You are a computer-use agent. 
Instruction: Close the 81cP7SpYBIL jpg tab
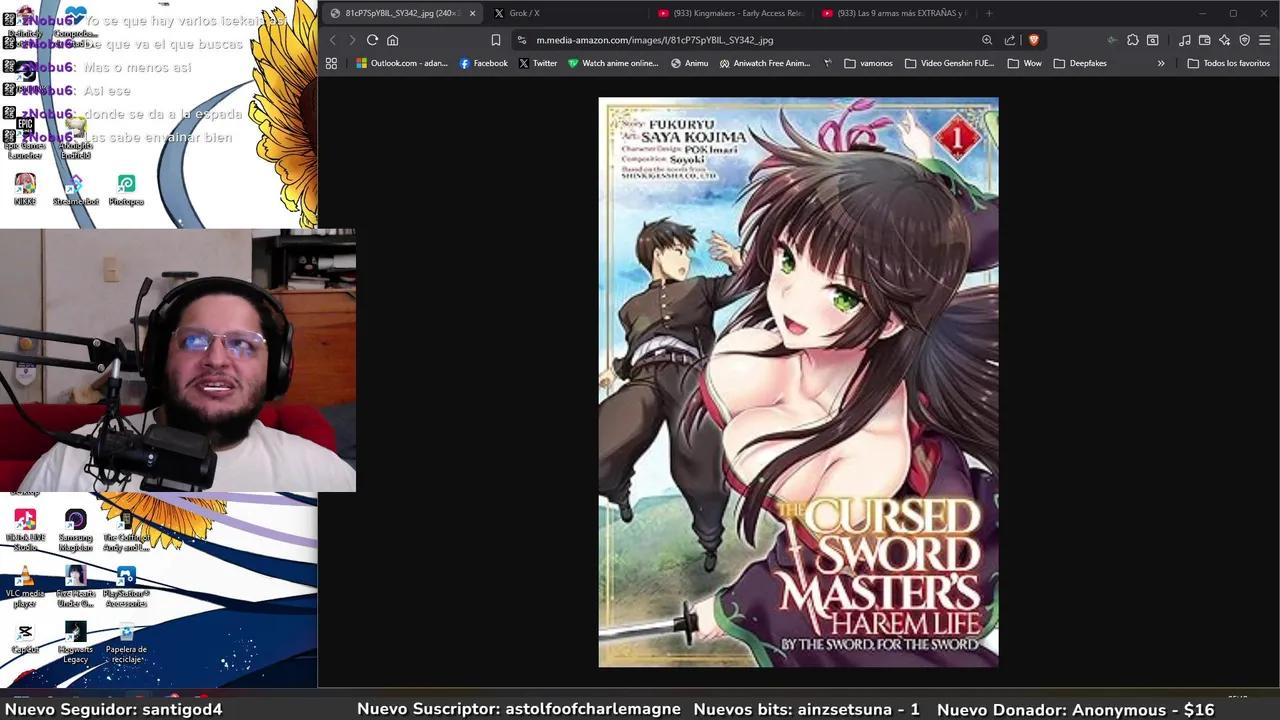tap(472, 13)
